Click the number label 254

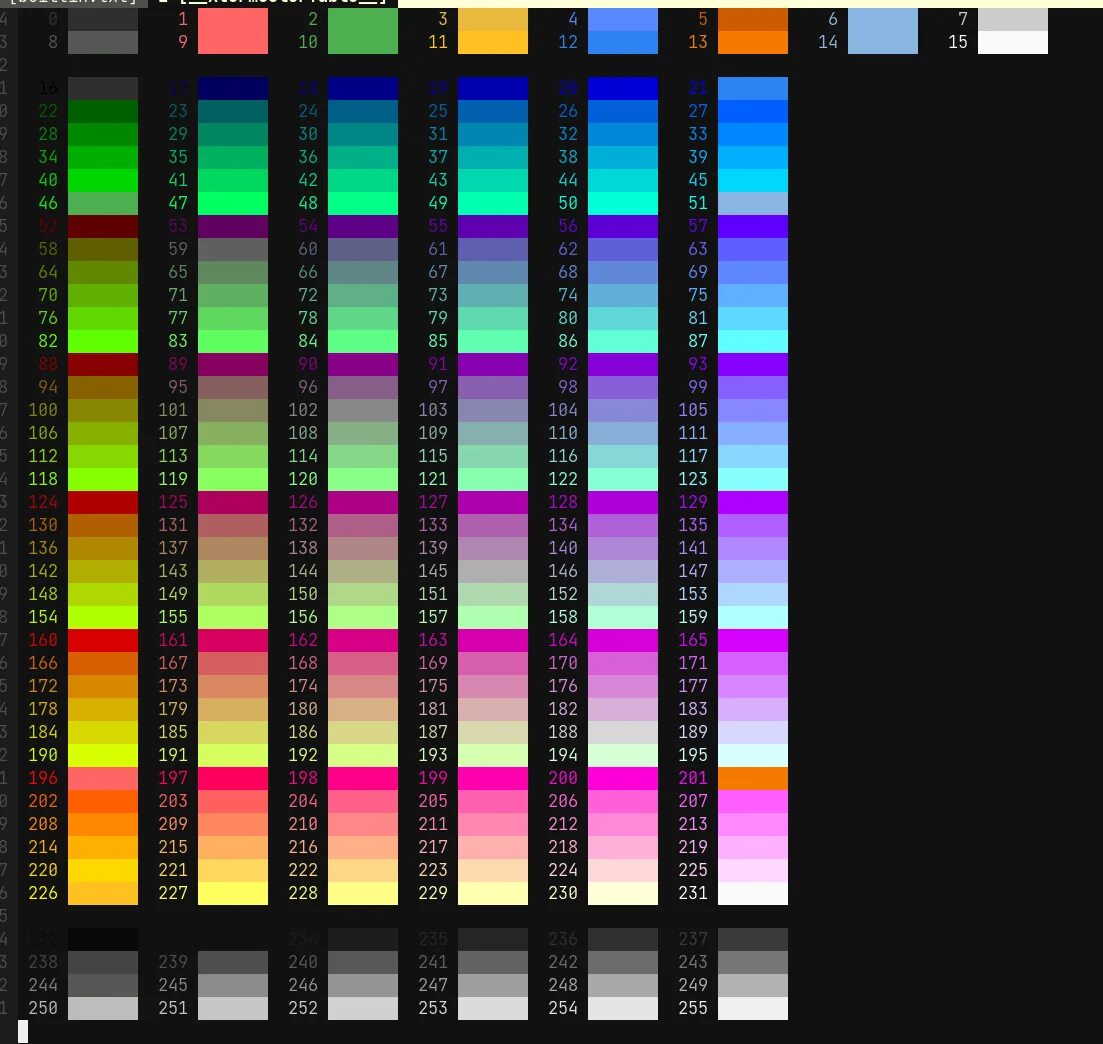point(563,1008)
